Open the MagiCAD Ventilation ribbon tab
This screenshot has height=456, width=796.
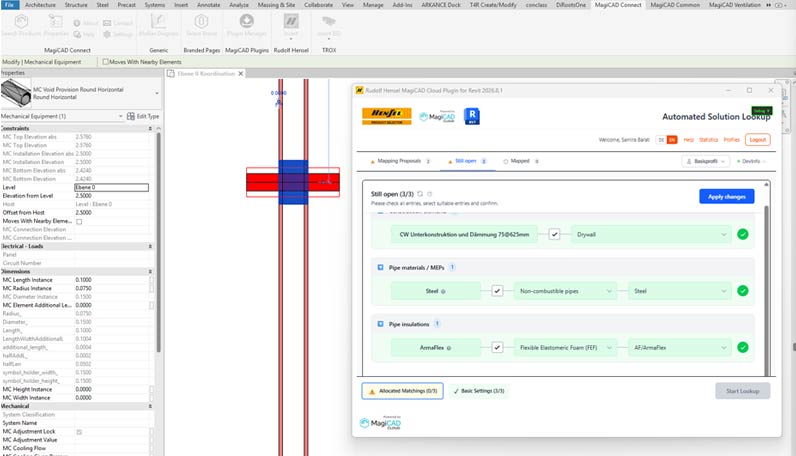pyautogui.click(x=735, y=5)
